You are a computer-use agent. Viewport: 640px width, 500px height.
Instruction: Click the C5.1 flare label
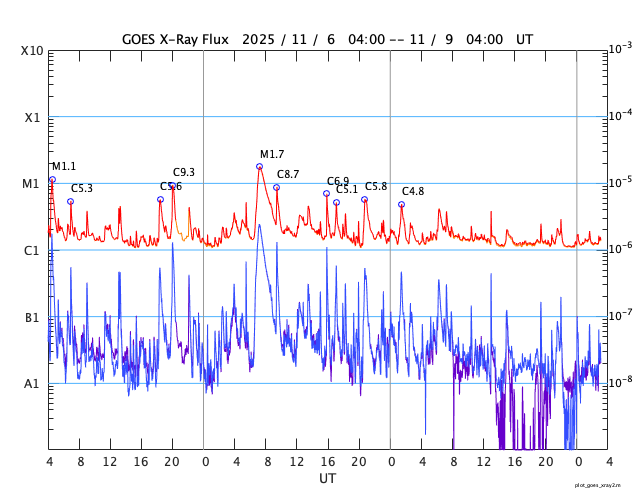point(347,190)
